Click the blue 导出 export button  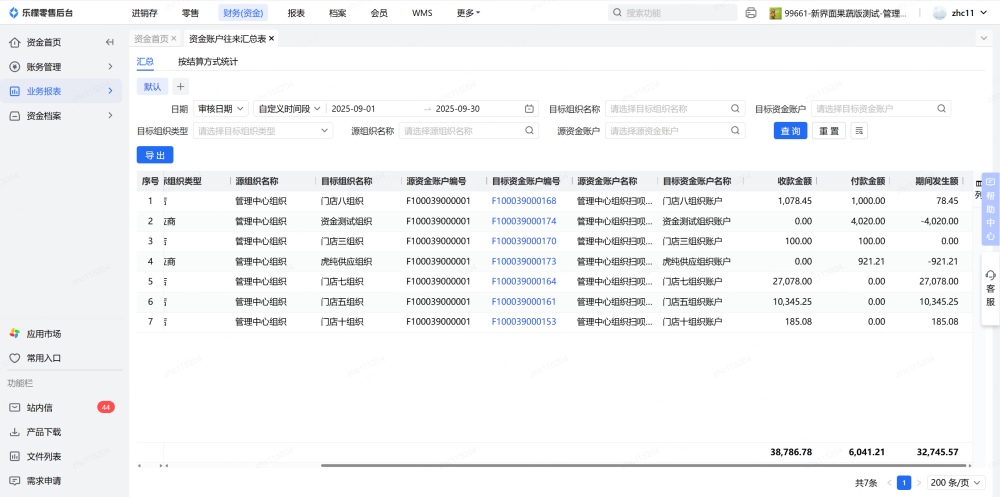coord(155,155)
